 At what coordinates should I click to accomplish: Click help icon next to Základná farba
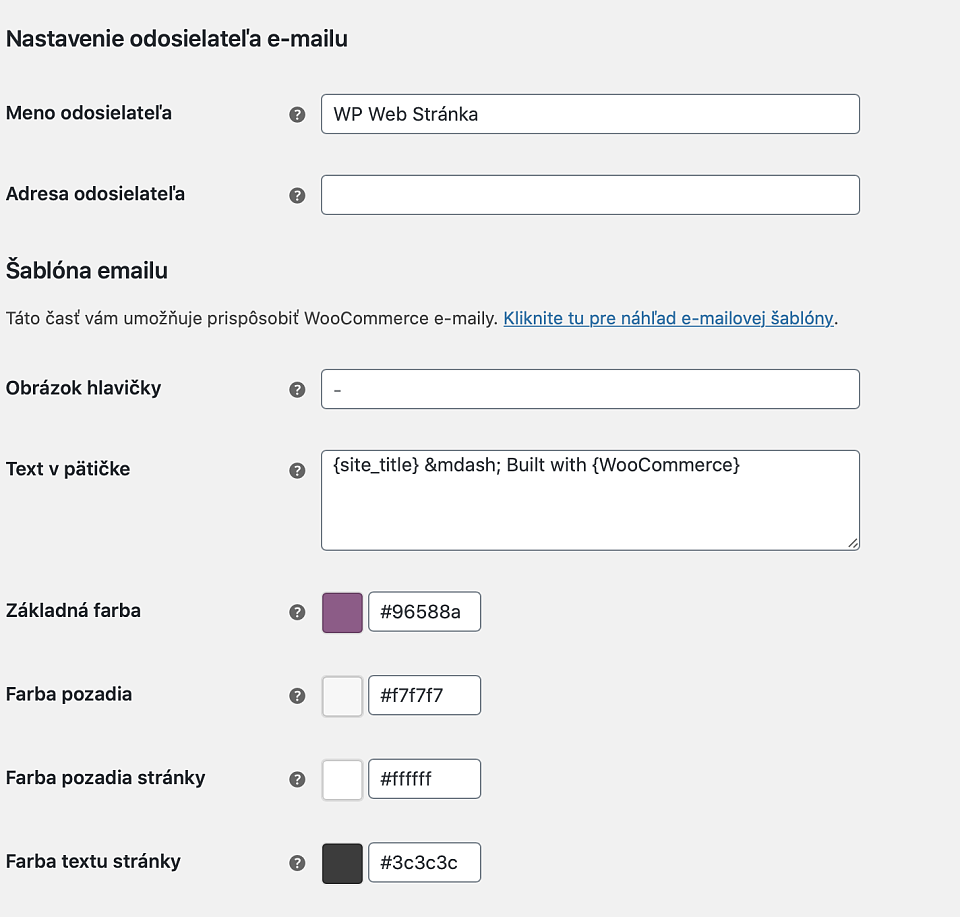click(x=297, y=612)
